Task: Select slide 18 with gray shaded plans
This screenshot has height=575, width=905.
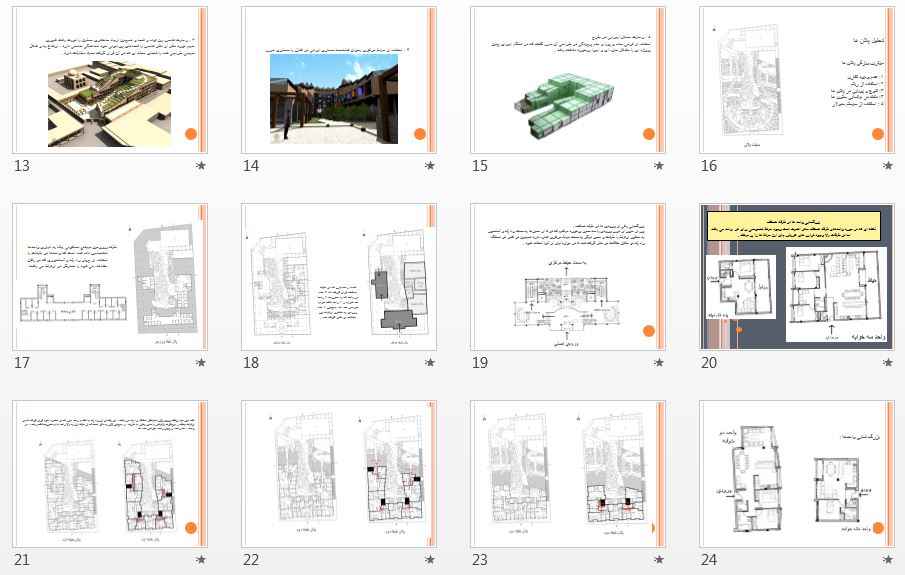Action: tap(339, 277)
